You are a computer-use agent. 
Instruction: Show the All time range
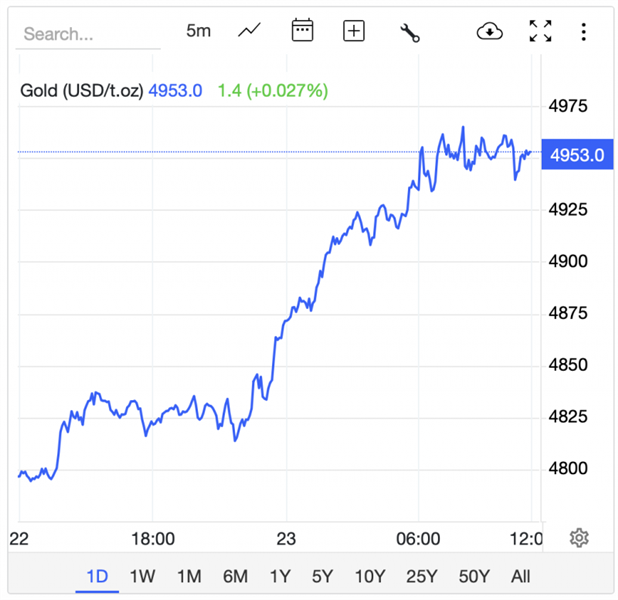pyautogui.click(x=520, y=576)
